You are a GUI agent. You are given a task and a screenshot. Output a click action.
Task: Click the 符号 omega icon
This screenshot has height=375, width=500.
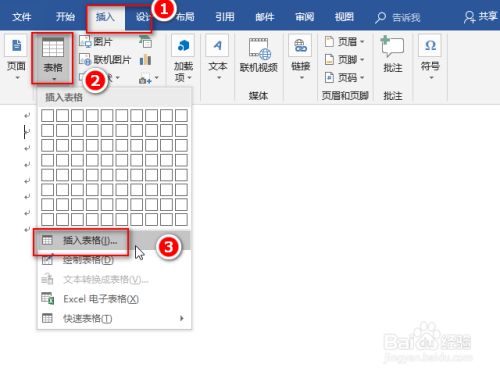click(430, 46)
